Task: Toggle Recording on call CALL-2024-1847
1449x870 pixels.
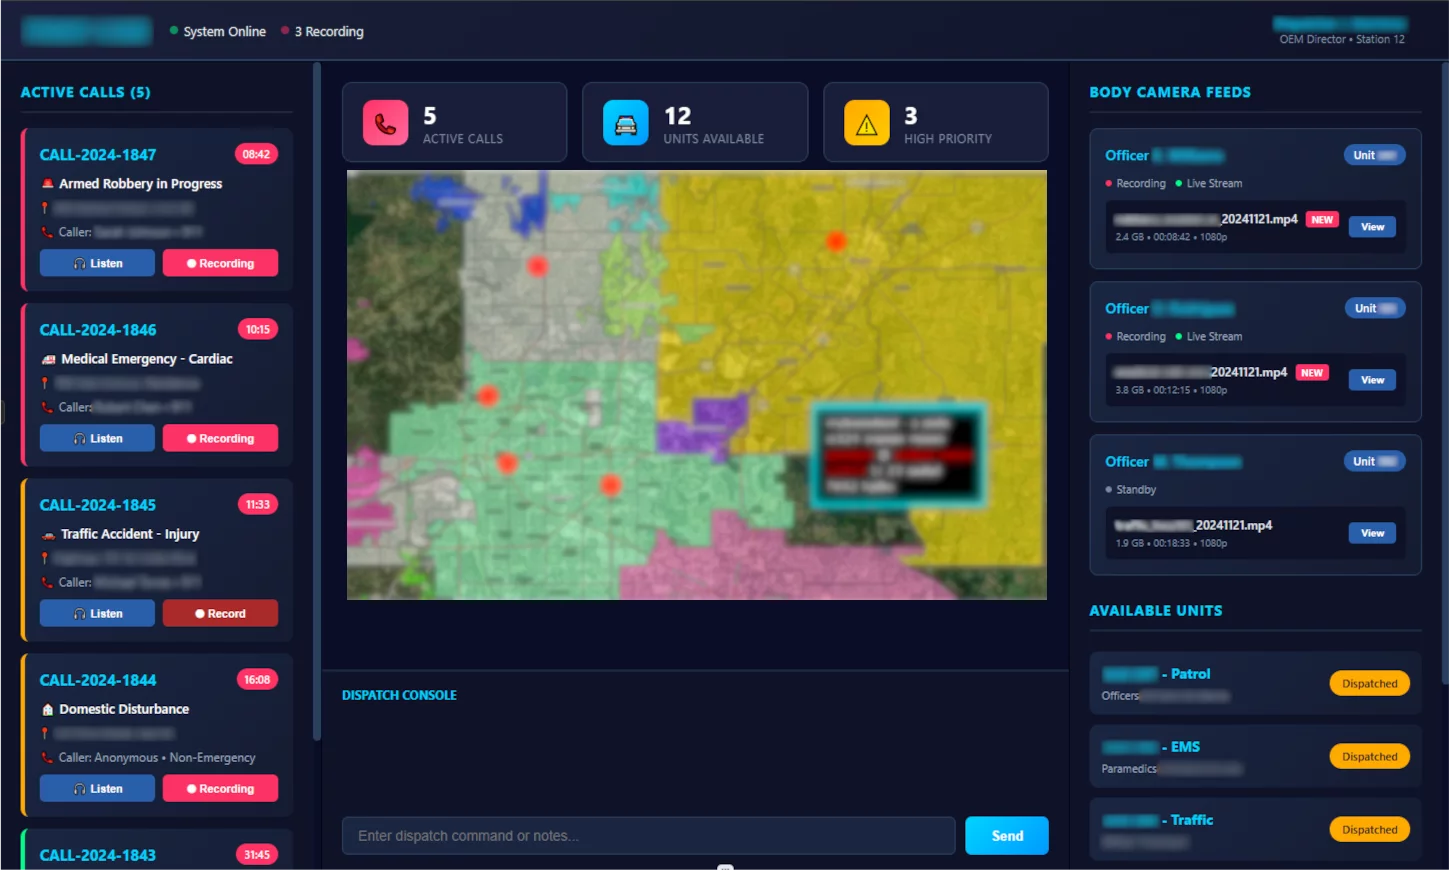Action: coord(220,263)
